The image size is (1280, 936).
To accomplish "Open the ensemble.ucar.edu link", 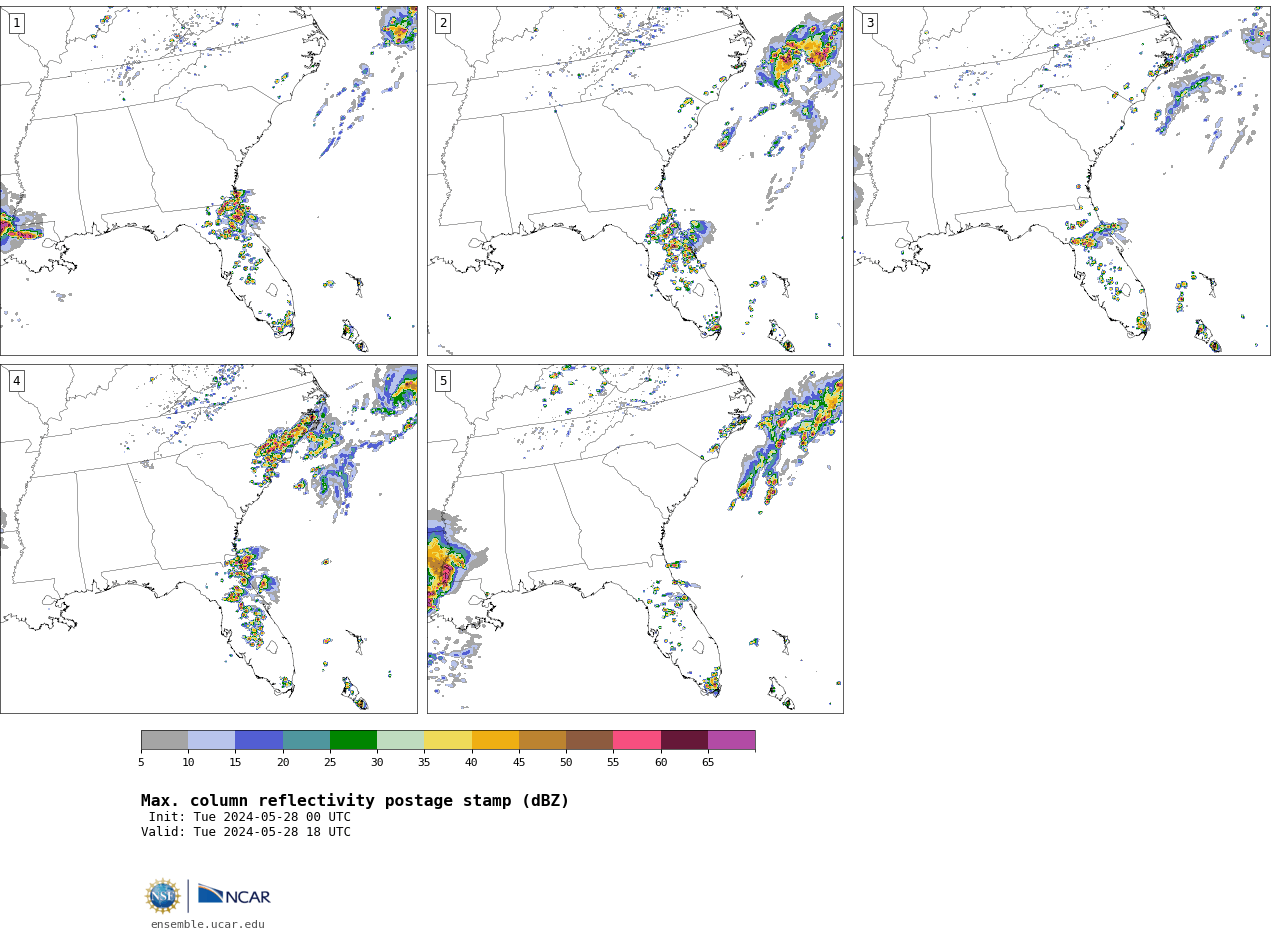I will 208,925.
